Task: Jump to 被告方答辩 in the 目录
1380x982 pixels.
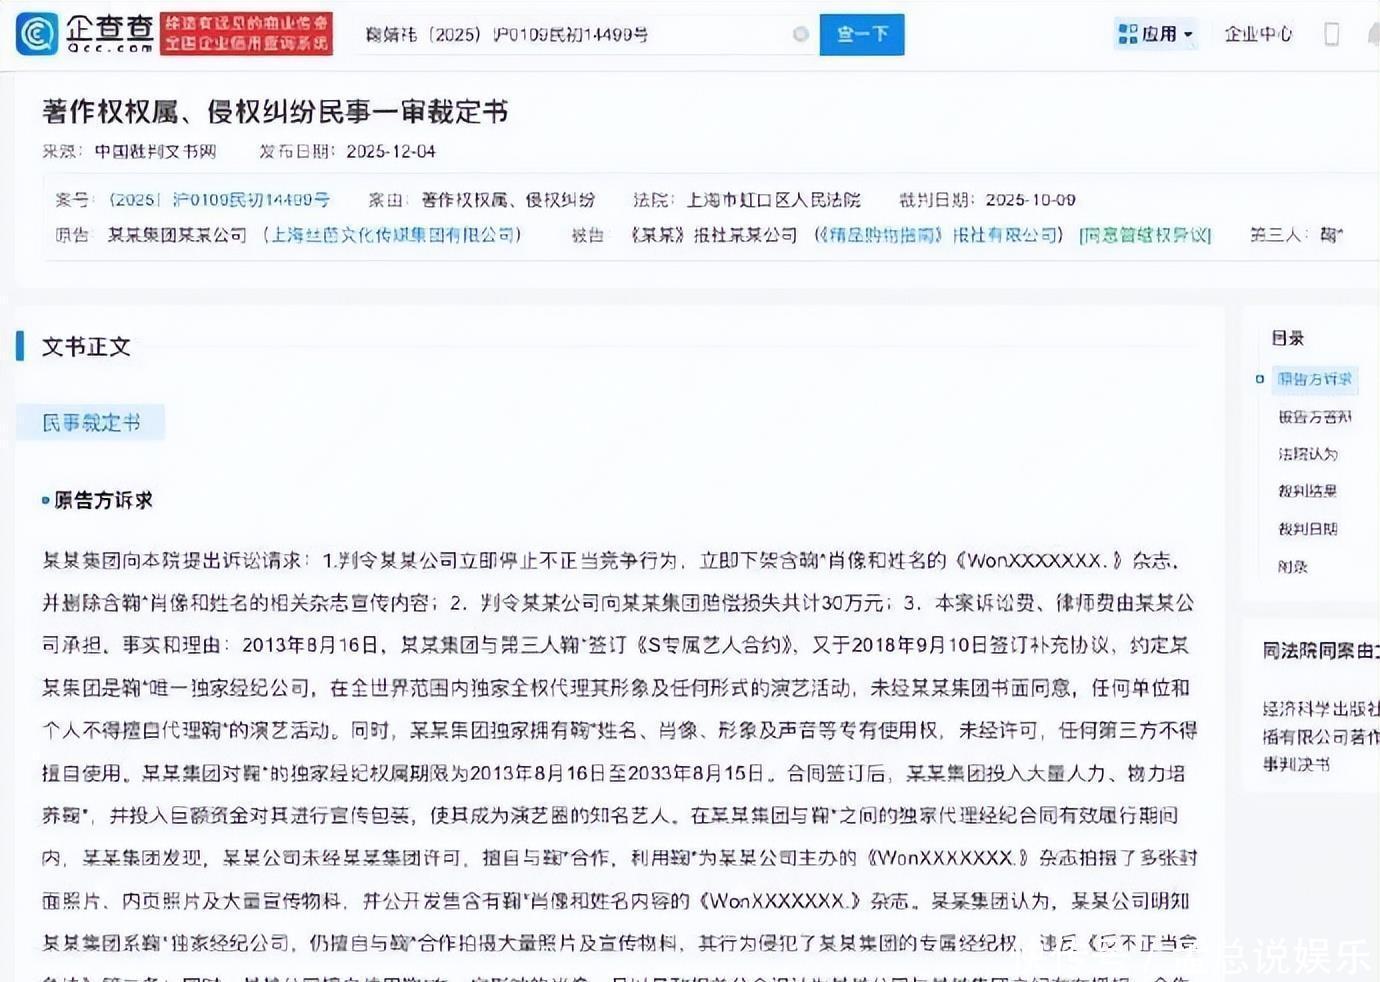Action: (1314, 417)
